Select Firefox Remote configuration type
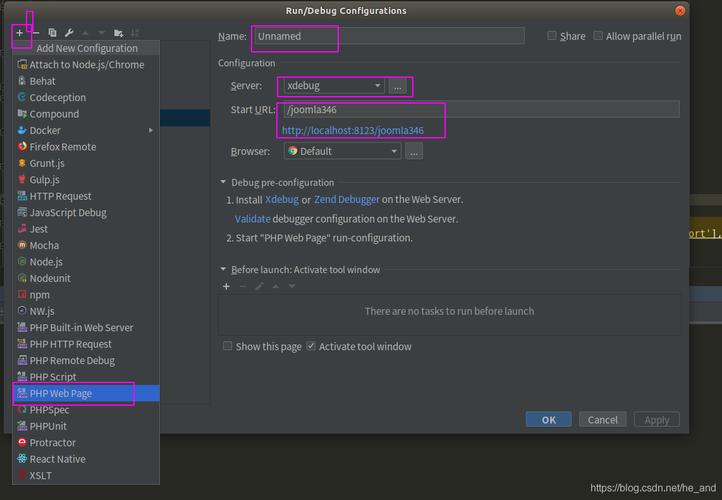Image resolution: width=722 pixels, height=500 pixels. [x=86, y=147]
